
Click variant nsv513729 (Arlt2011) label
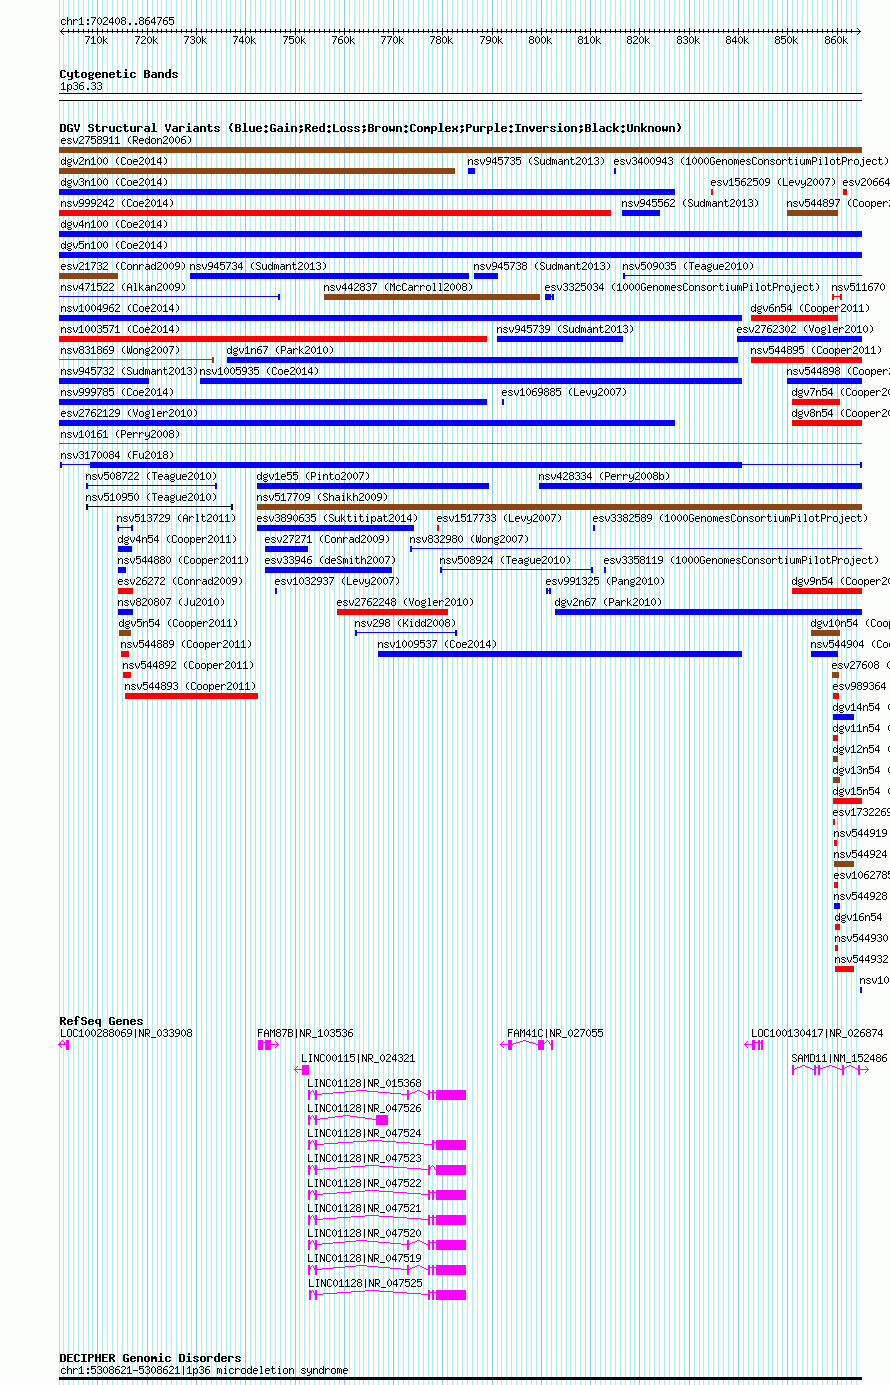pos(177,519)
